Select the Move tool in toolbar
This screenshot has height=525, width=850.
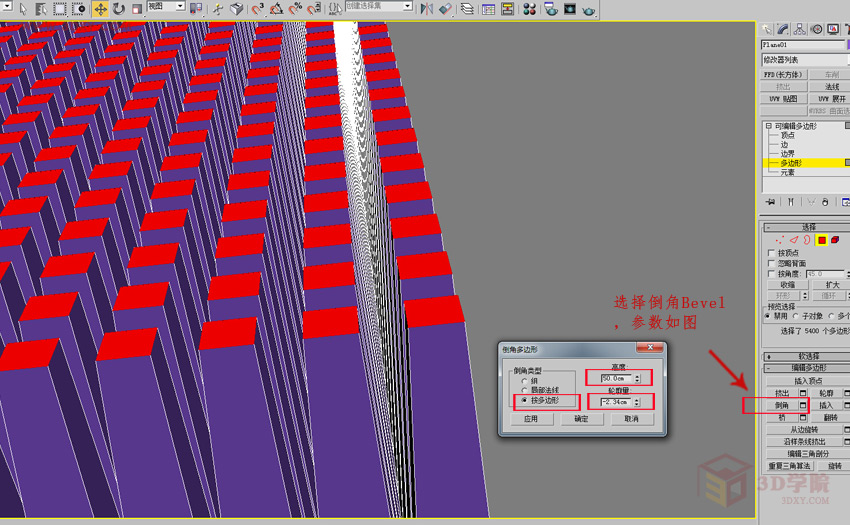pyautogui.click(x=100, y=9)
